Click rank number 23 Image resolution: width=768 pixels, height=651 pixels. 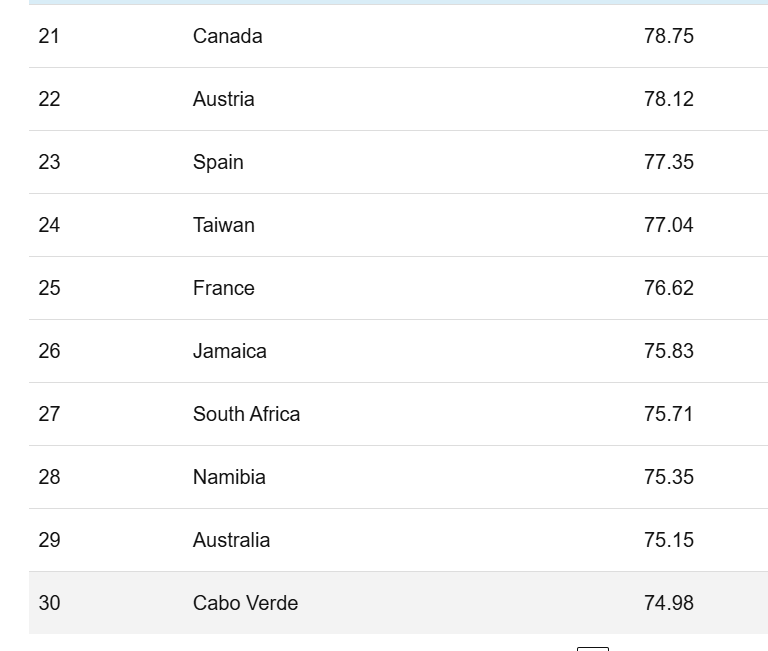[x=49, y=162]
